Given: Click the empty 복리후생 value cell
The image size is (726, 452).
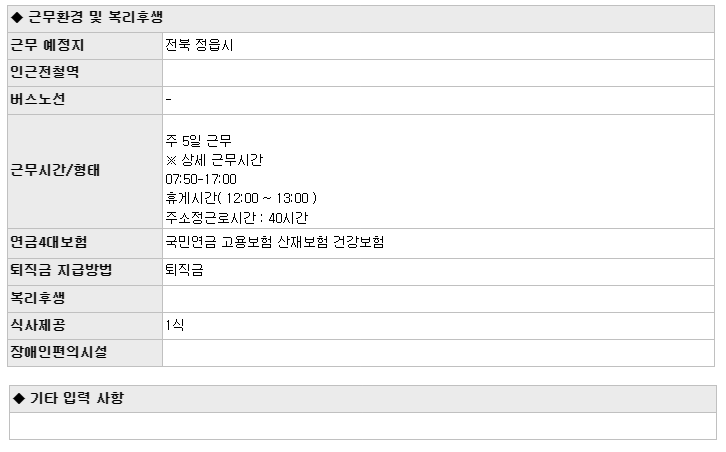Looking at the screenshot, I should tap(438, 299).
